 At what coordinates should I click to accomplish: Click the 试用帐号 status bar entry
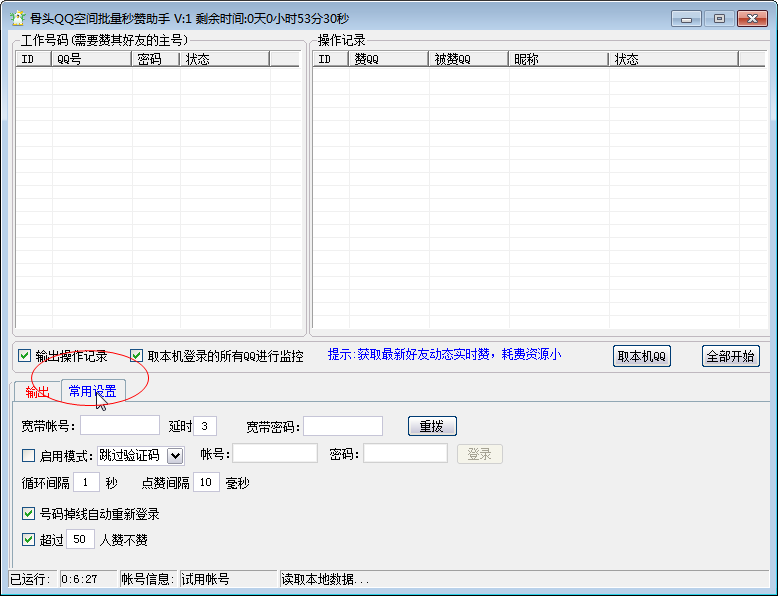(228, 579)
